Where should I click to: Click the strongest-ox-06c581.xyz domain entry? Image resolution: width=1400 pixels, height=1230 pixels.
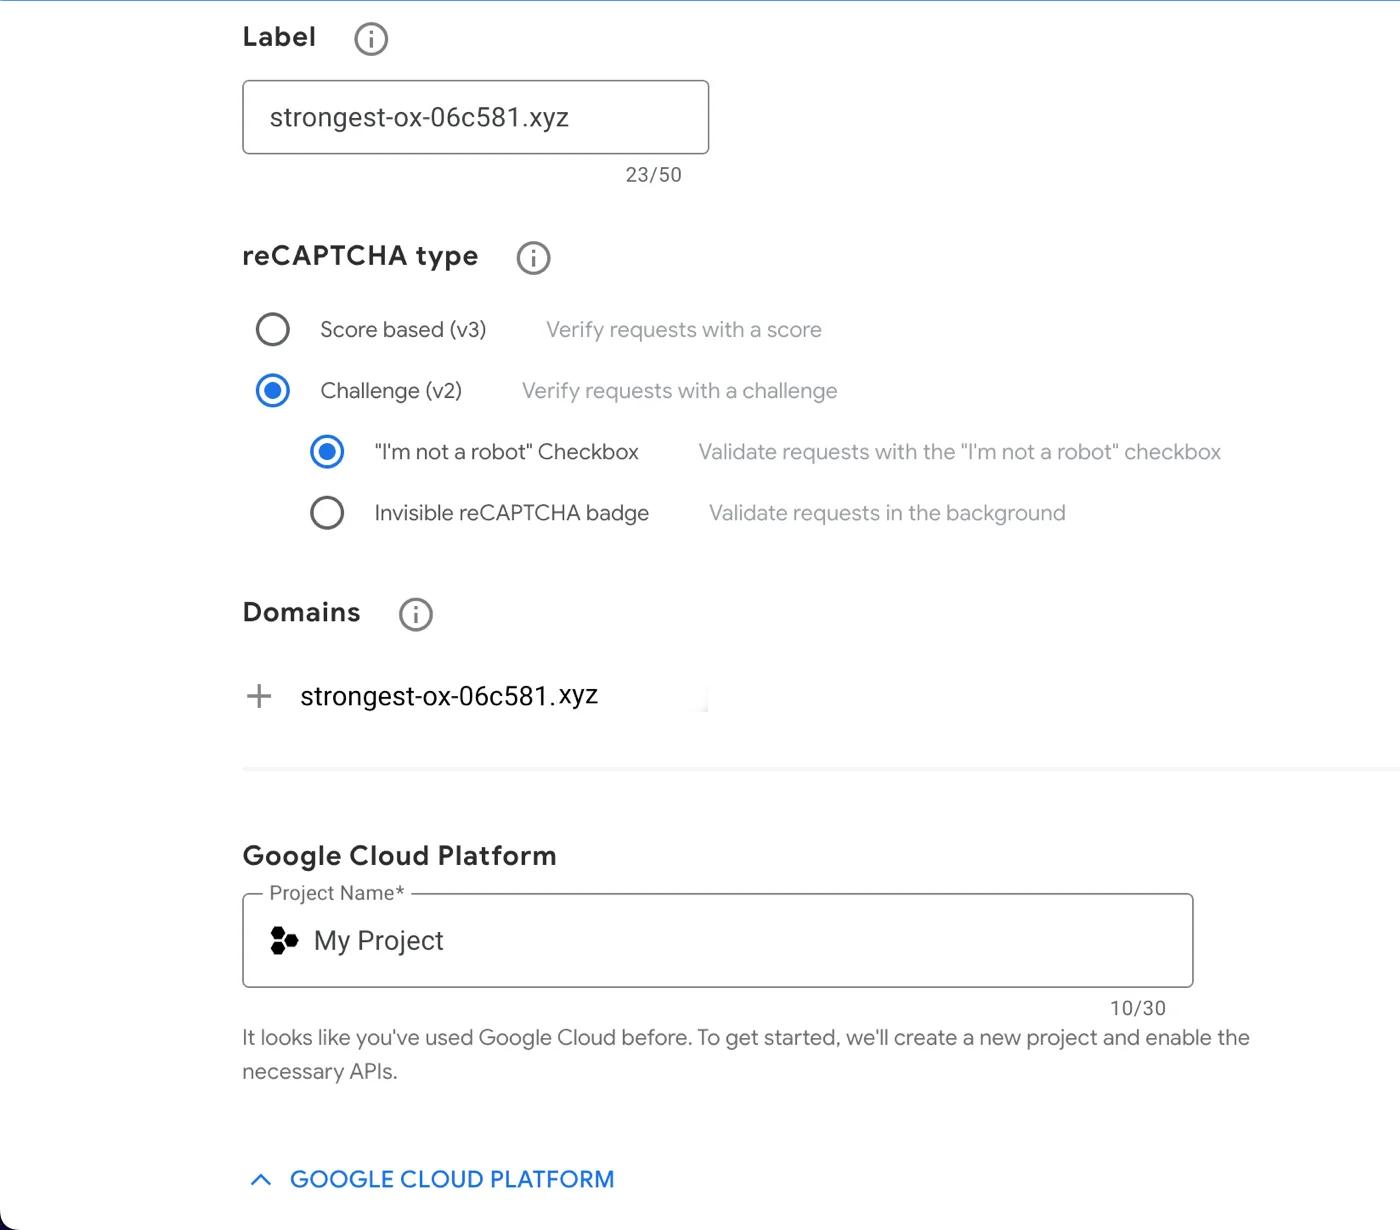(449, 696)
